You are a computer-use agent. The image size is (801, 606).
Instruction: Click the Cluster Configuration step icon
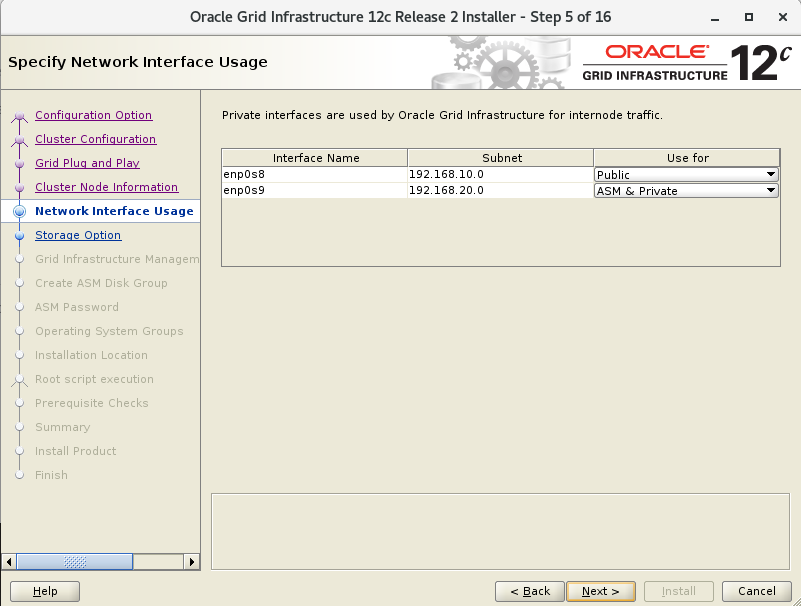(18, 140)
